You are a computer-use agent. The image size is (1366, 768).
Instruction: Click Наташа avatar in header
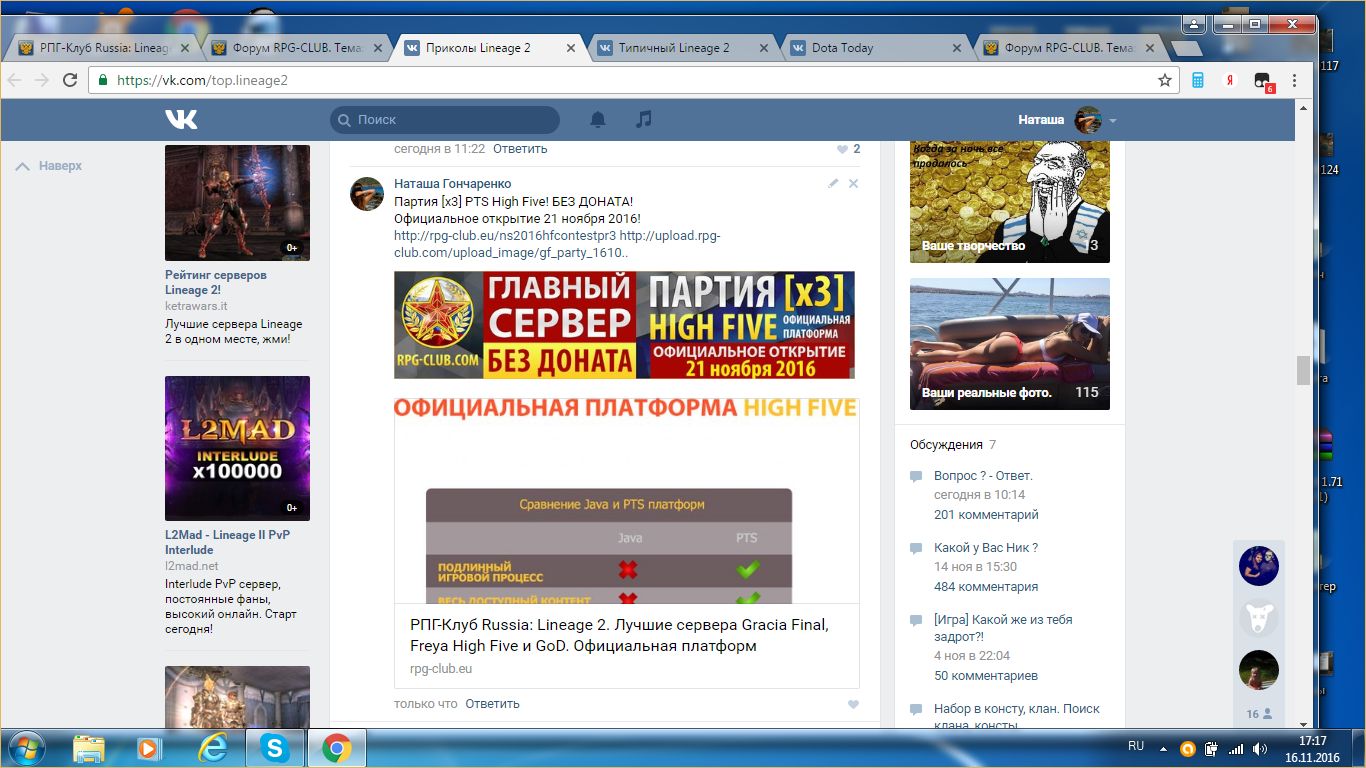(1088, 120)
